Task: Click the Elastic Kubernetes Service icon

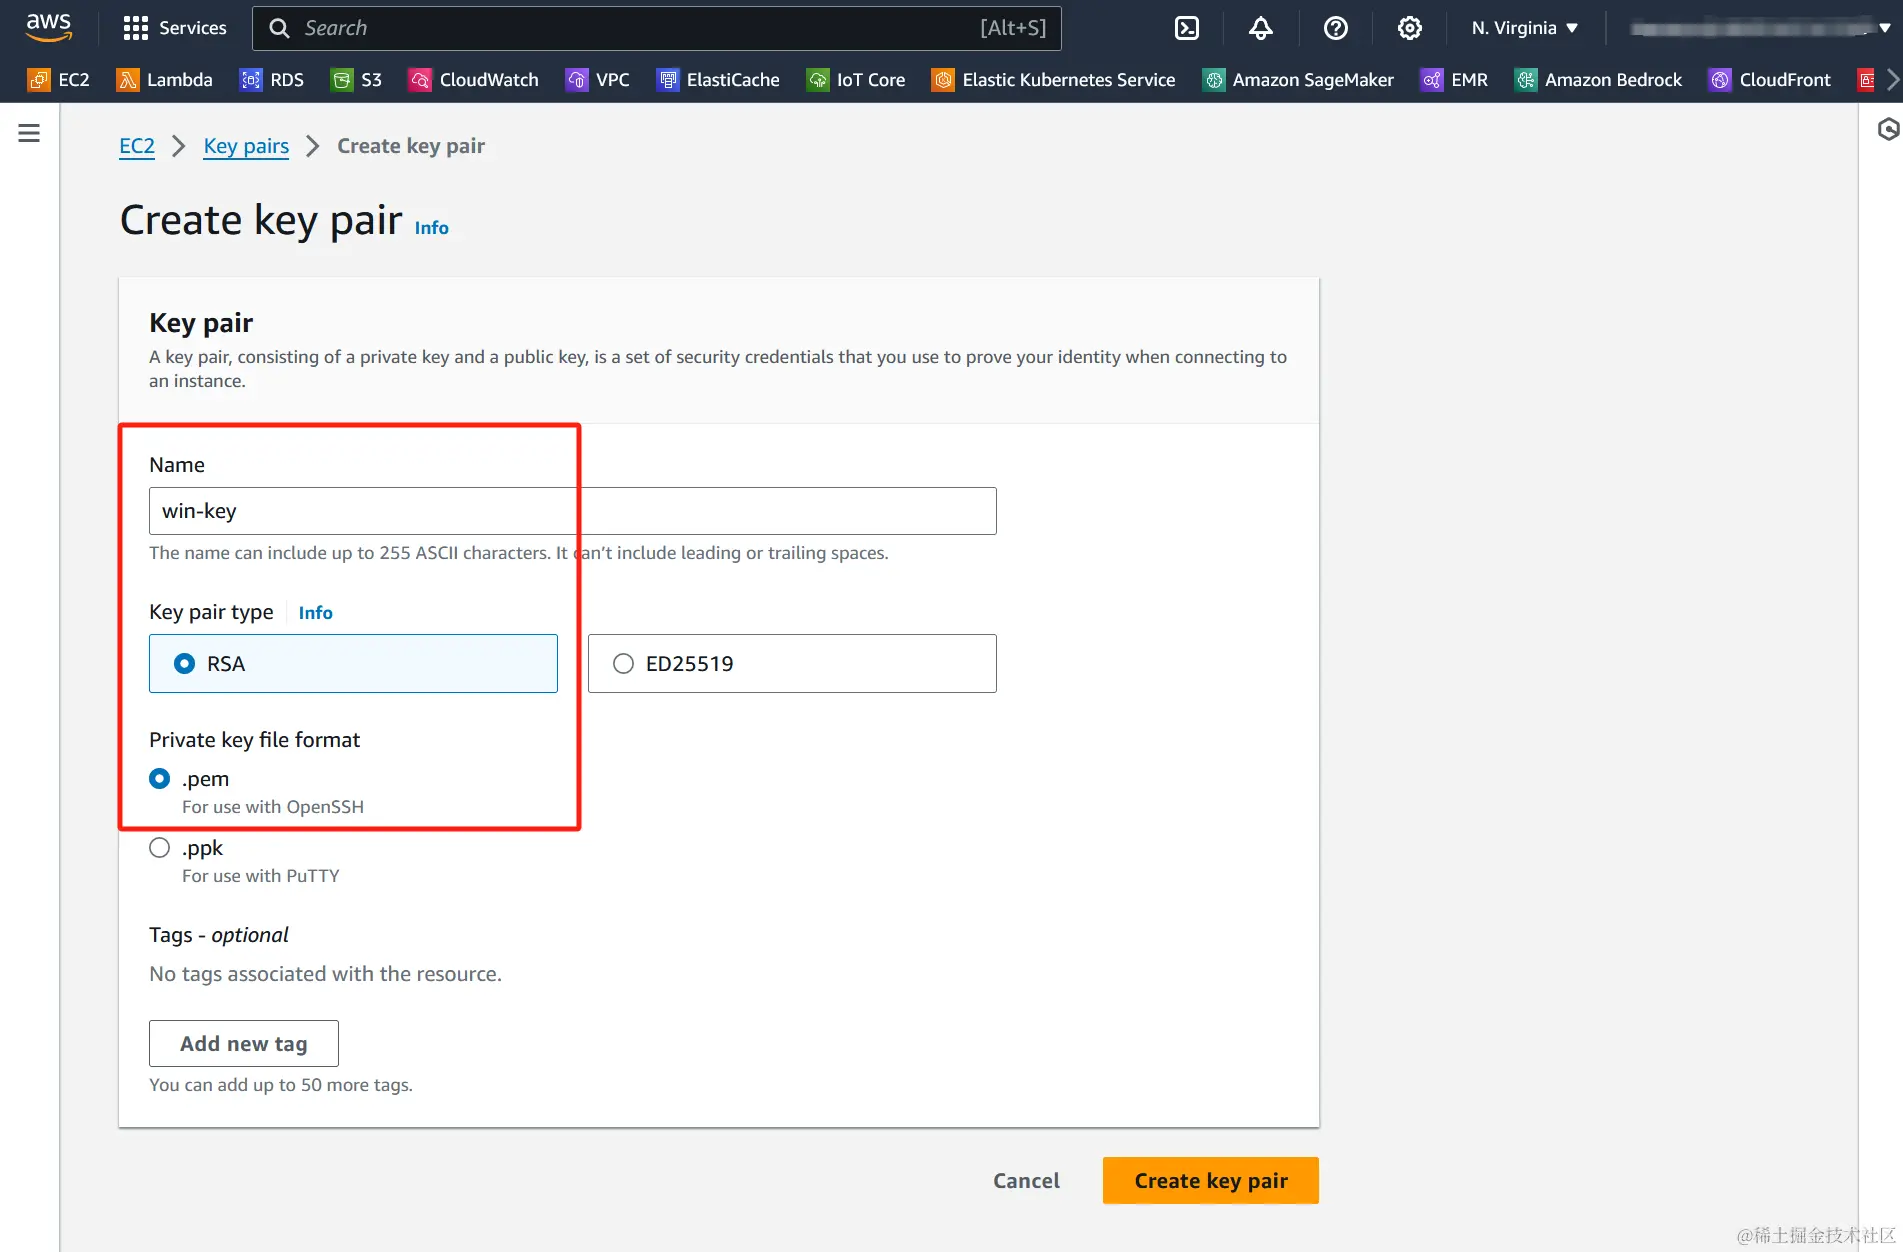Action: click(942, 80)
